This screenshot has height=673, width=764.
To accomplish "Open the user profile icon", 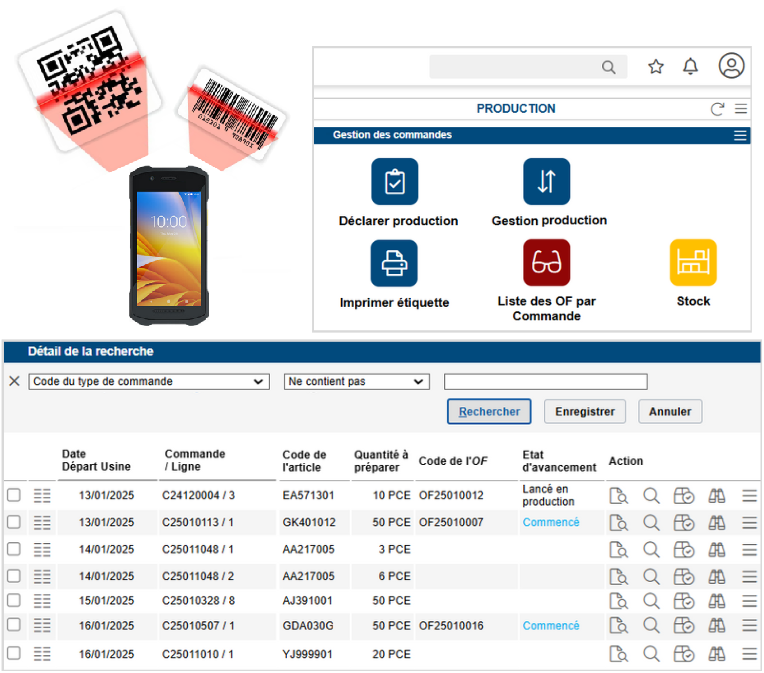I will 732,67.
